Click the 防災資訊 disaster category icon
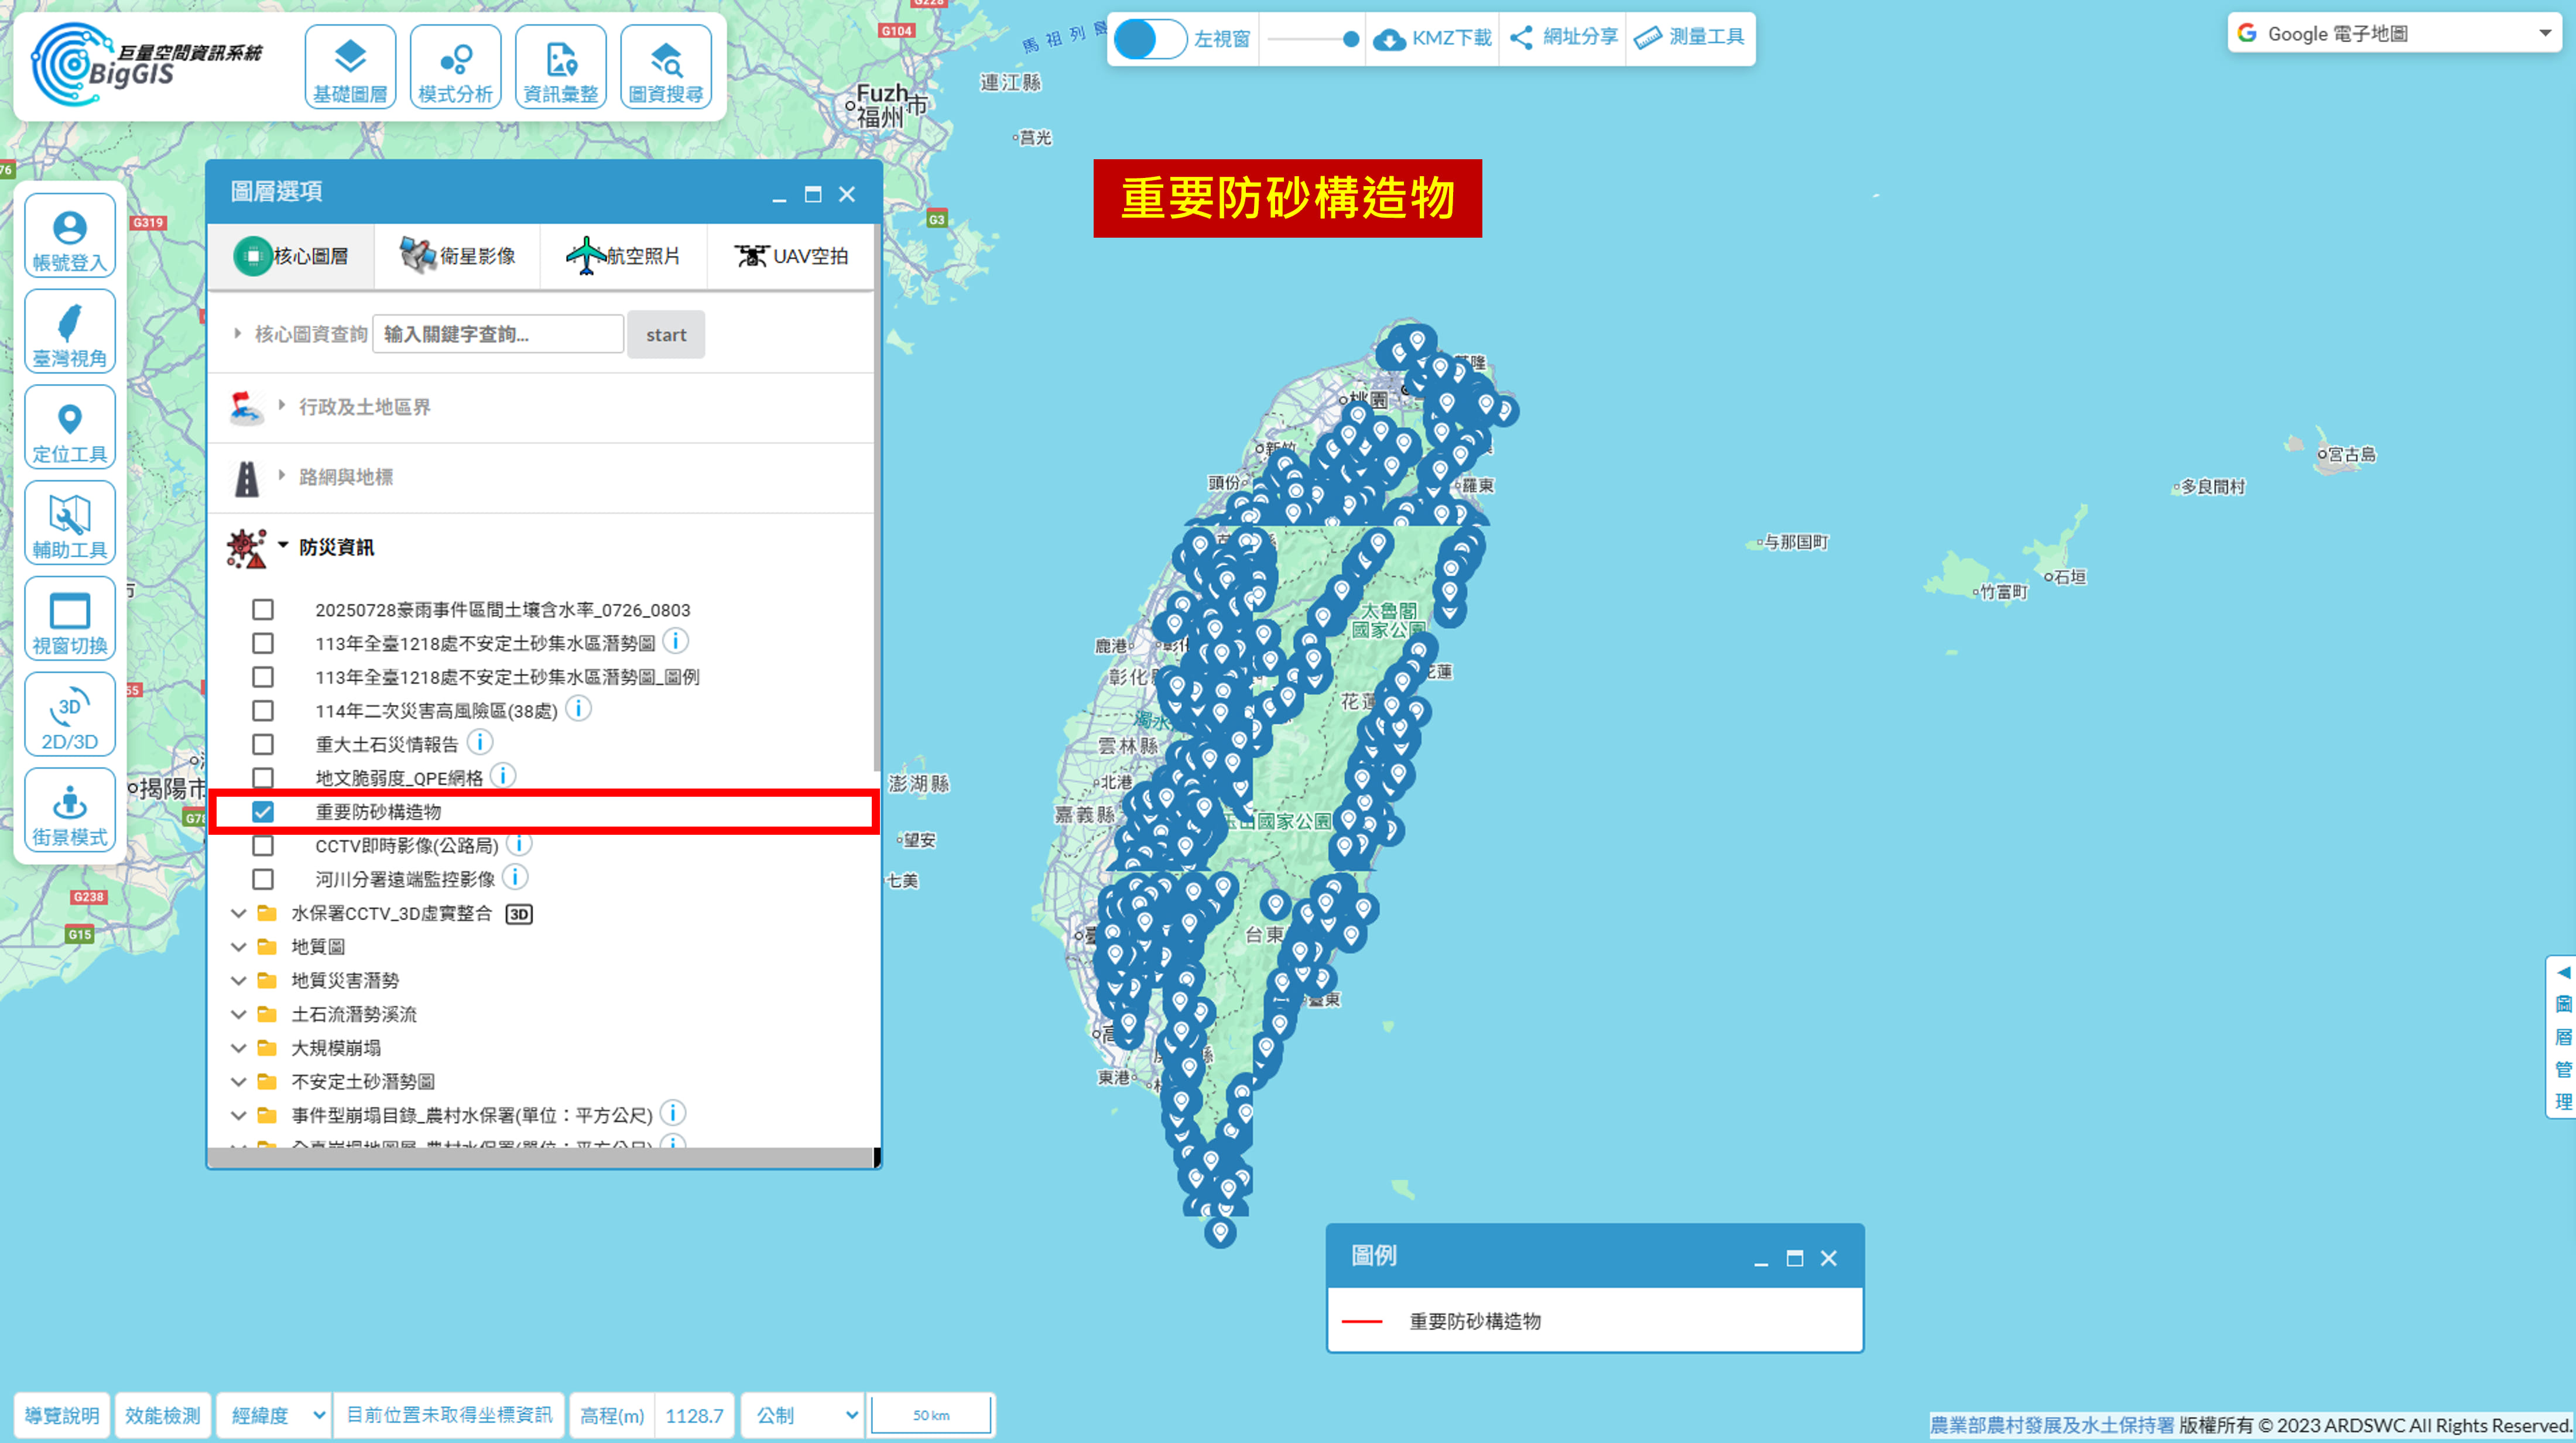The image size is (2576, 1443). (x=246, y=549)
